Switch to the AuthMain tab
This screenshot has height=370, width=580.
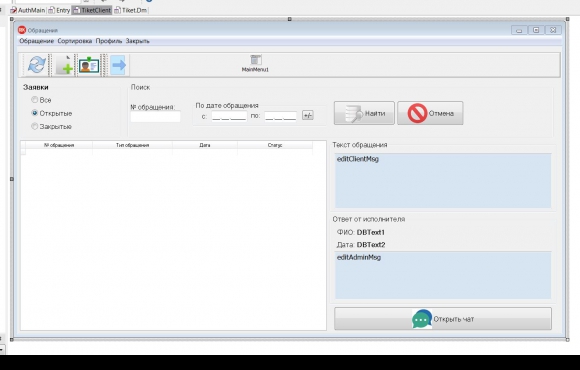[28, 10]
